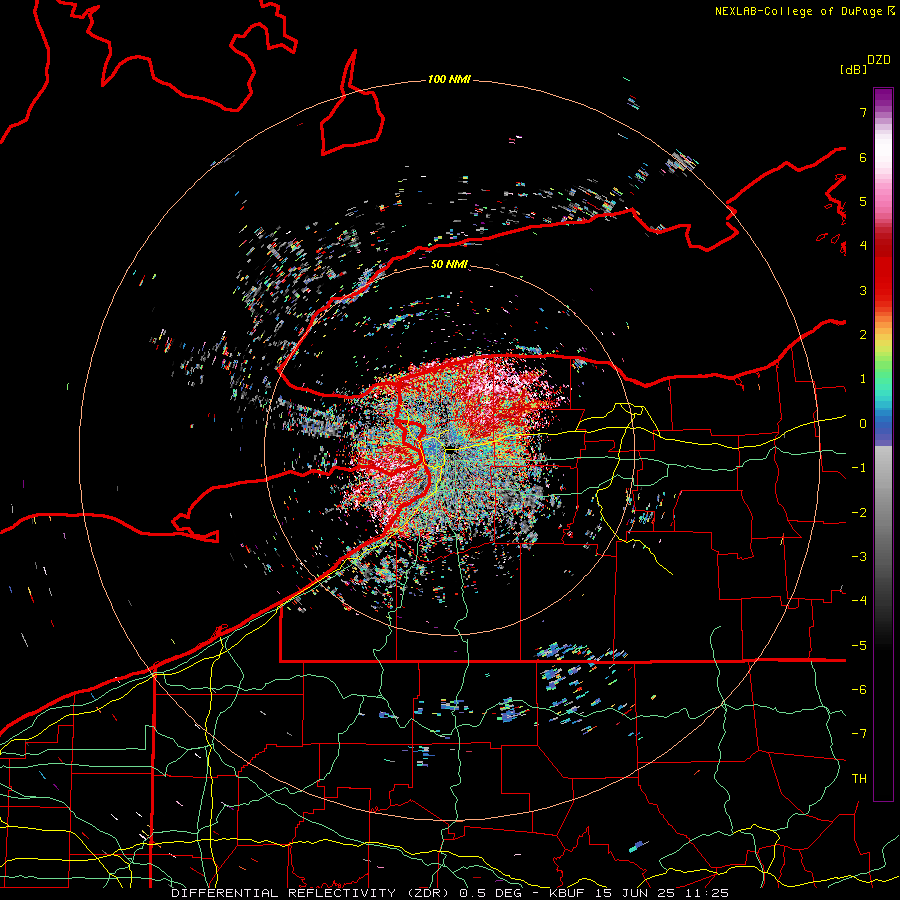
Task: Click the '100 NMI' range ring label
Action: (449, 79)
